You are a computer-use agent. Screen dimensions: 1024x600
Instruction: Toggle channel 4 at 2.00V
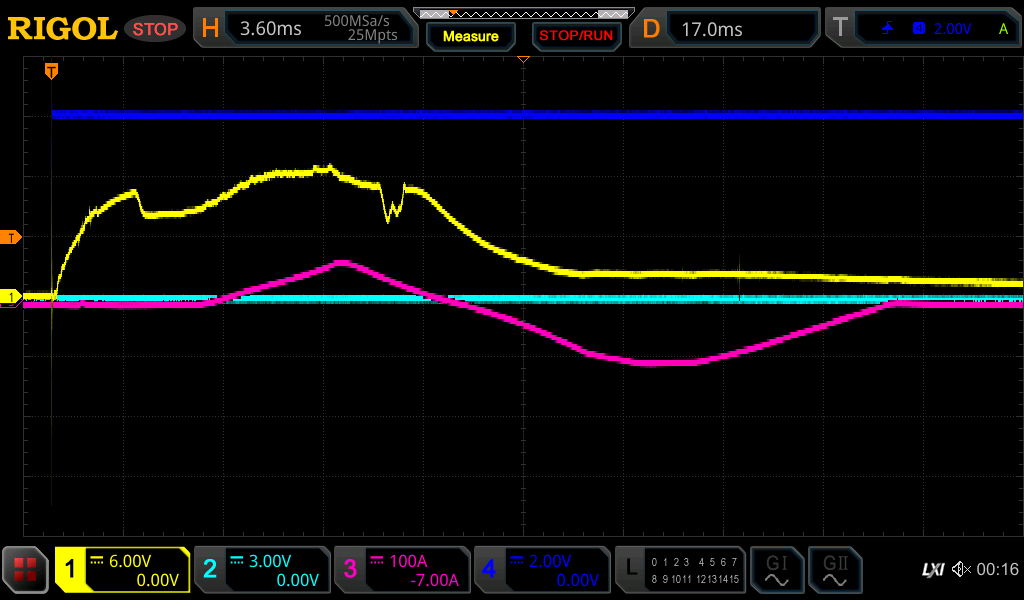(542, 570)
